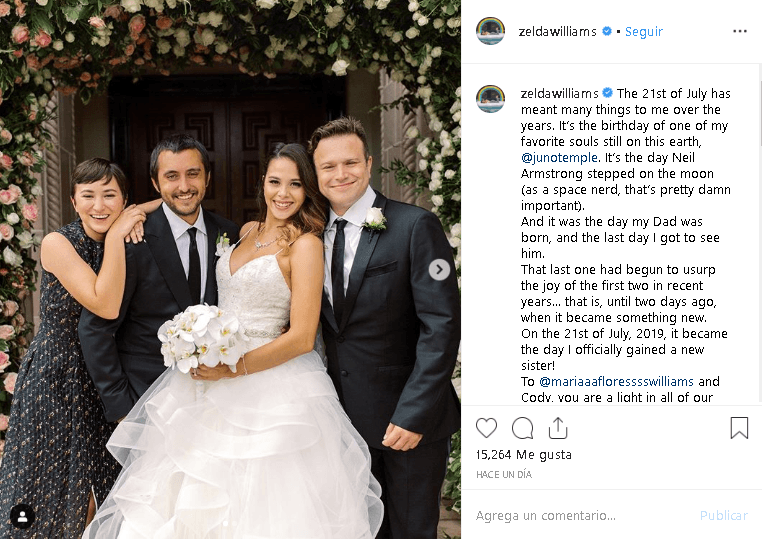
Task: Click verified badge next to header username
Action: point(606,31)
